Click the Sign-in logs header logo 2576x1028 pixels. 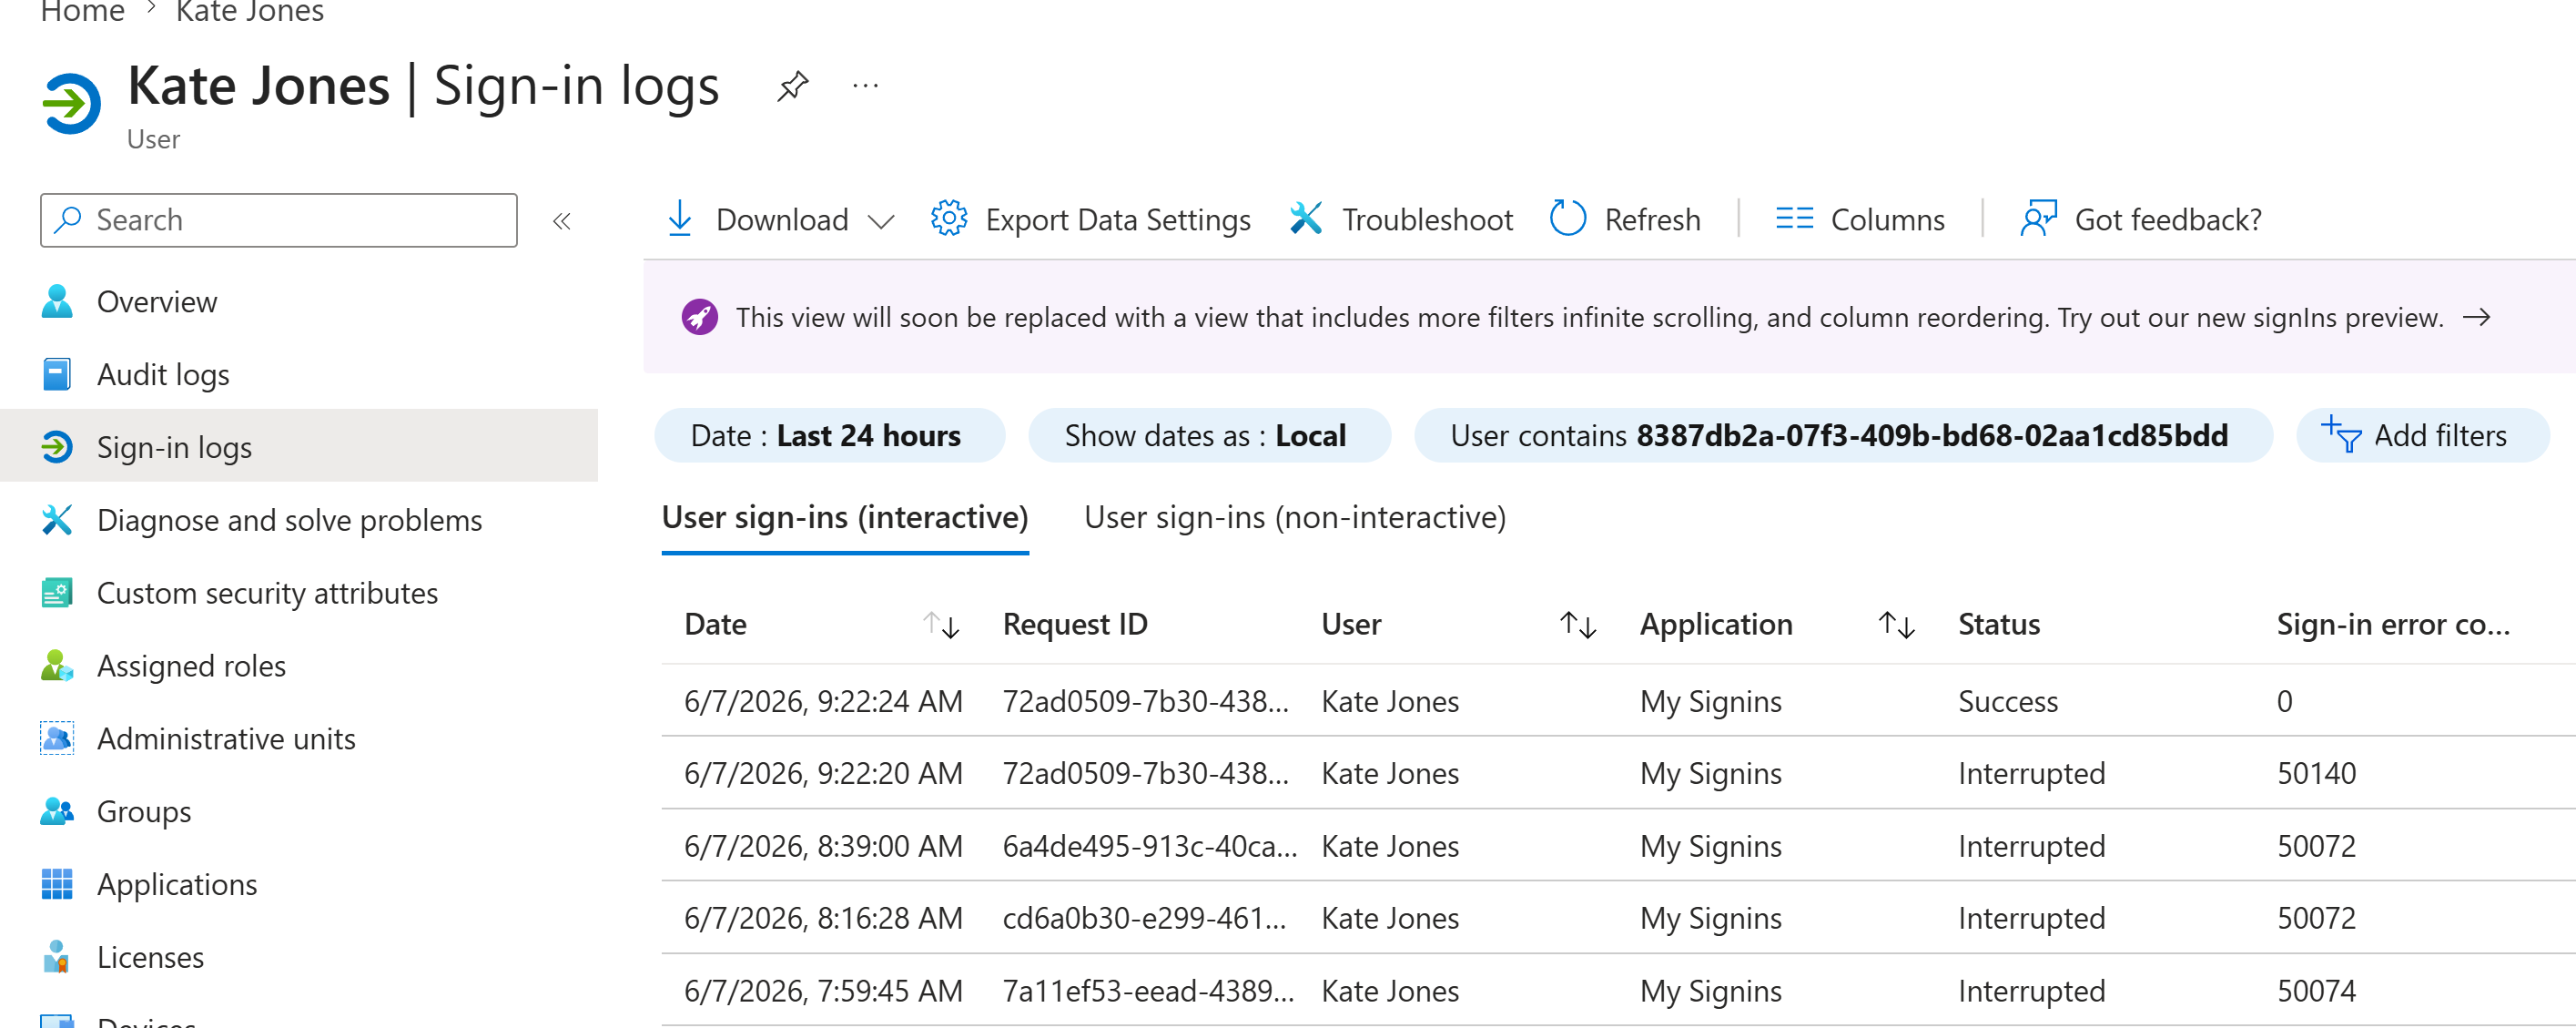click(x=71, y=103)
